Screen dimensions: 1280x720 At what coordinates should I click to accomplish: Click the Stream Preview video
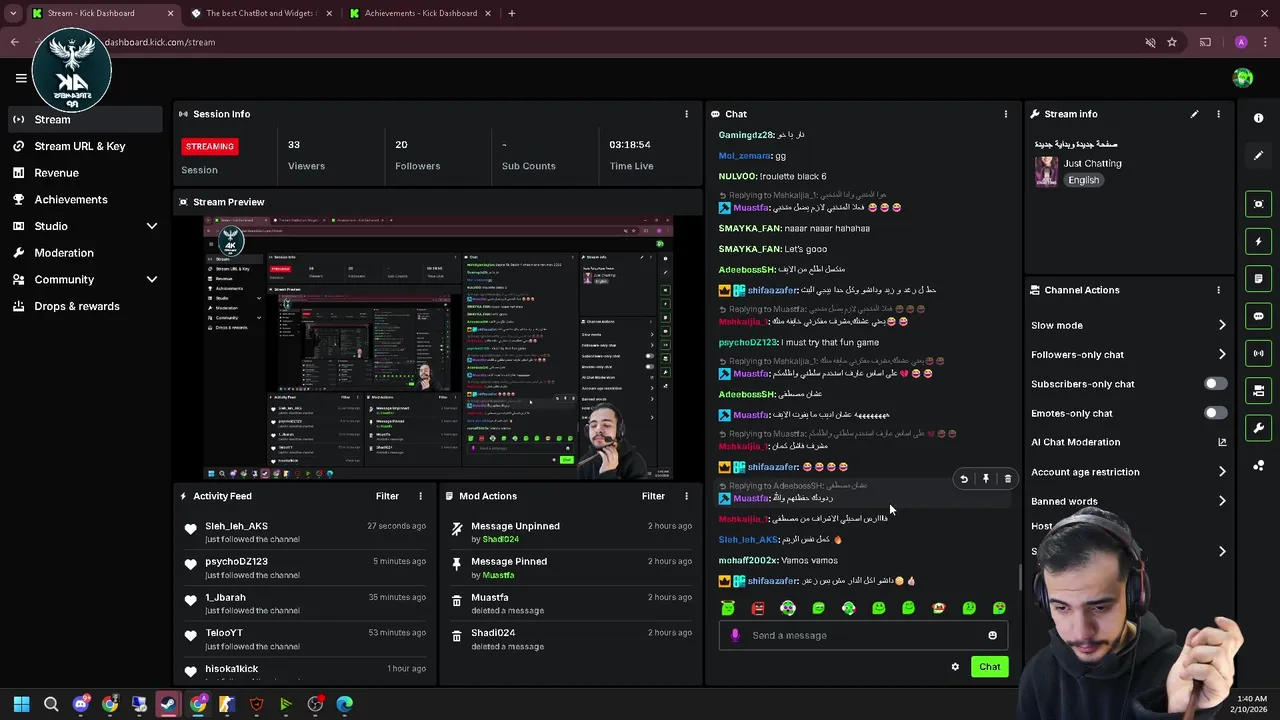(x=438, y=348)
